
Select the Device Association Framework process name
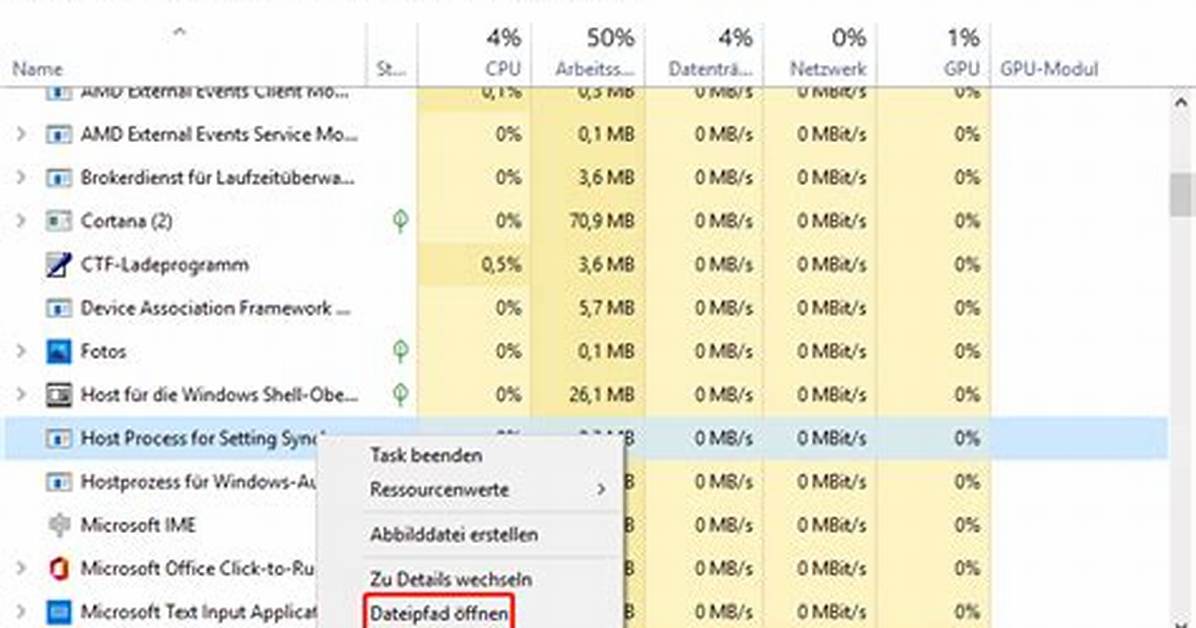tap(216, 308)
